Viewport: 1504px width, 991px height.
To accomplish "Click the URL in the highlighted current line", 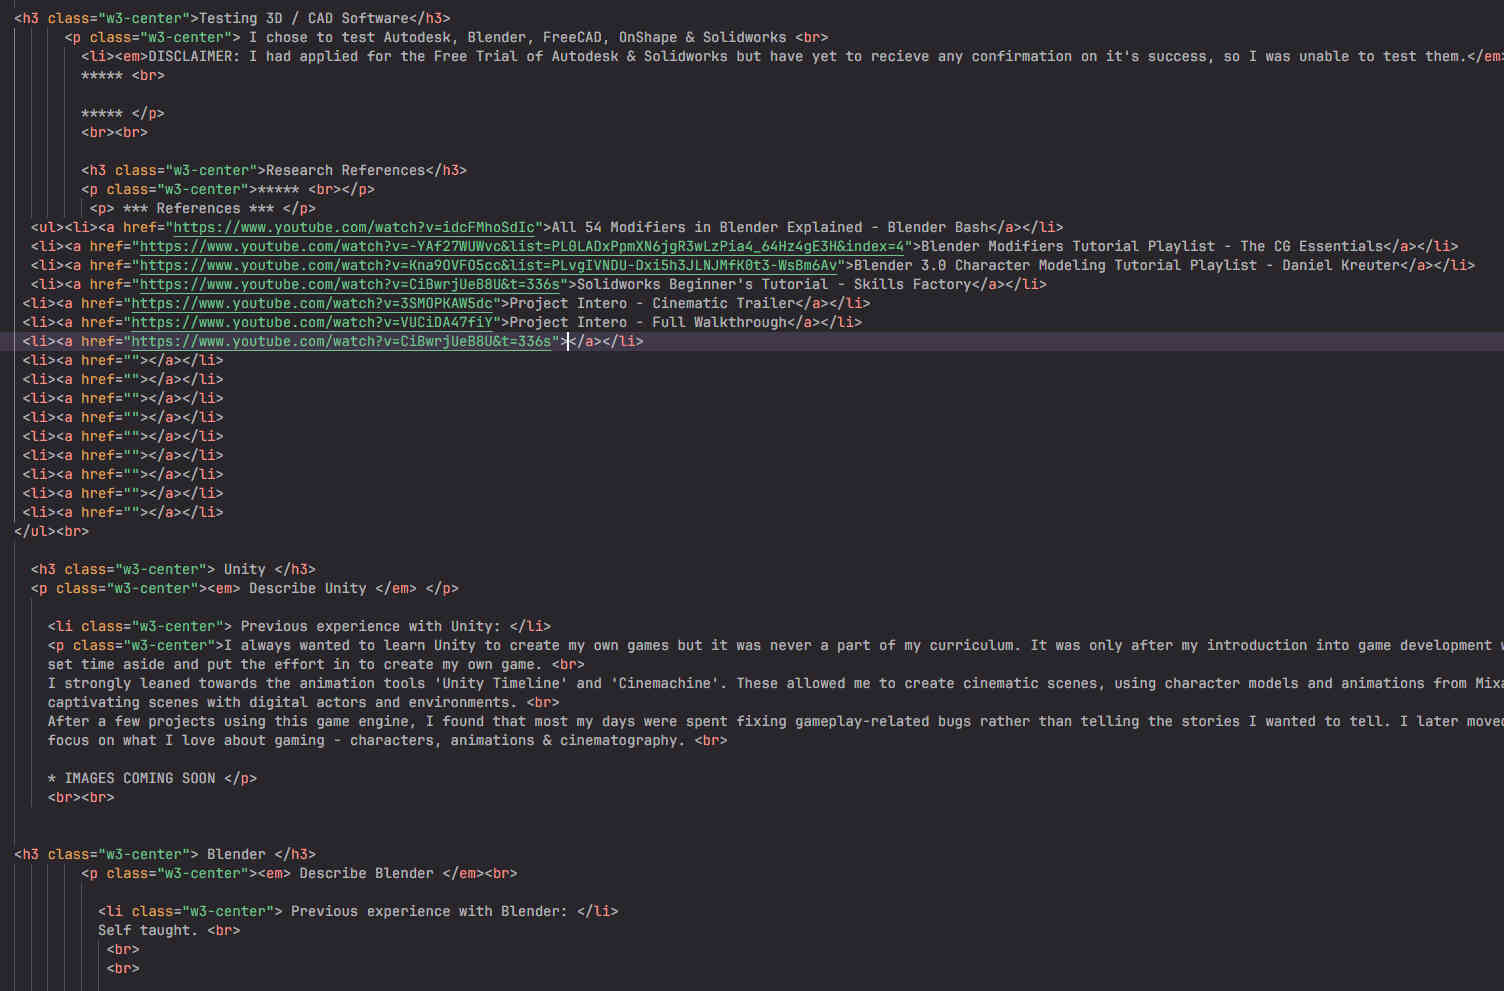I will (341, 341).
